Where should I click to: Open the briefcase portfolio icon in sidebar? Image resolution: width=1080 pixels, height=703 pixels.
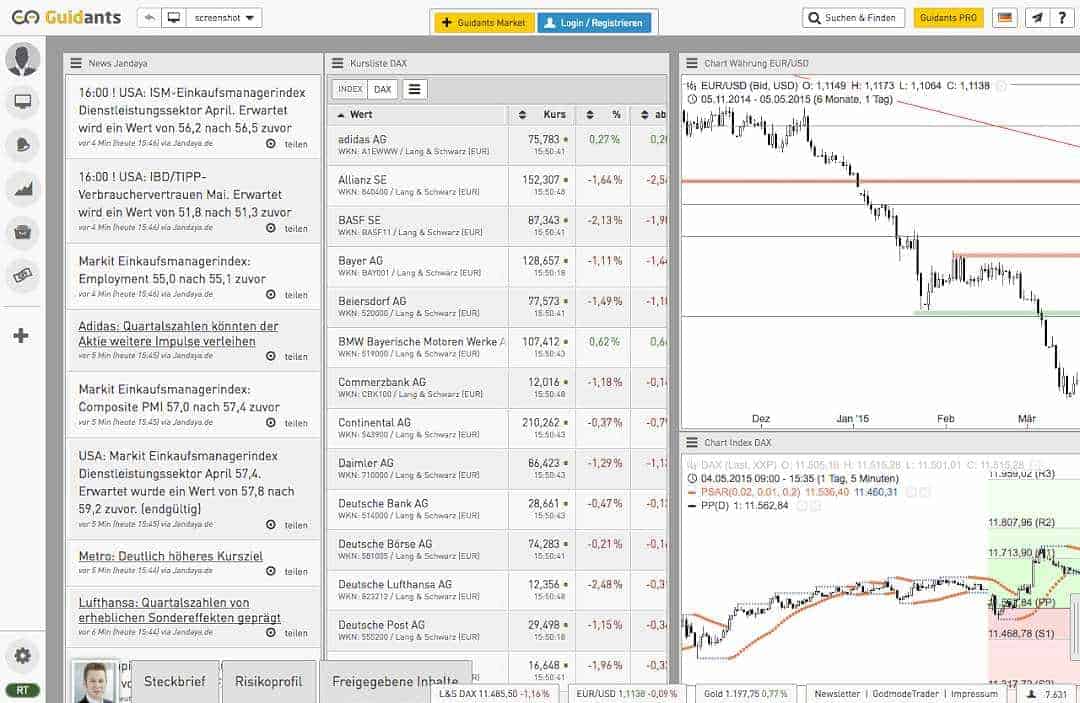click(22, 232)
